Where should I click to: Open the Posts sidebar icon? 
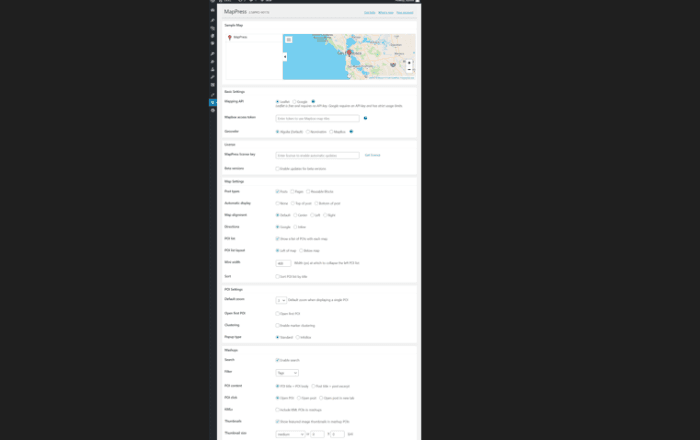212,20
